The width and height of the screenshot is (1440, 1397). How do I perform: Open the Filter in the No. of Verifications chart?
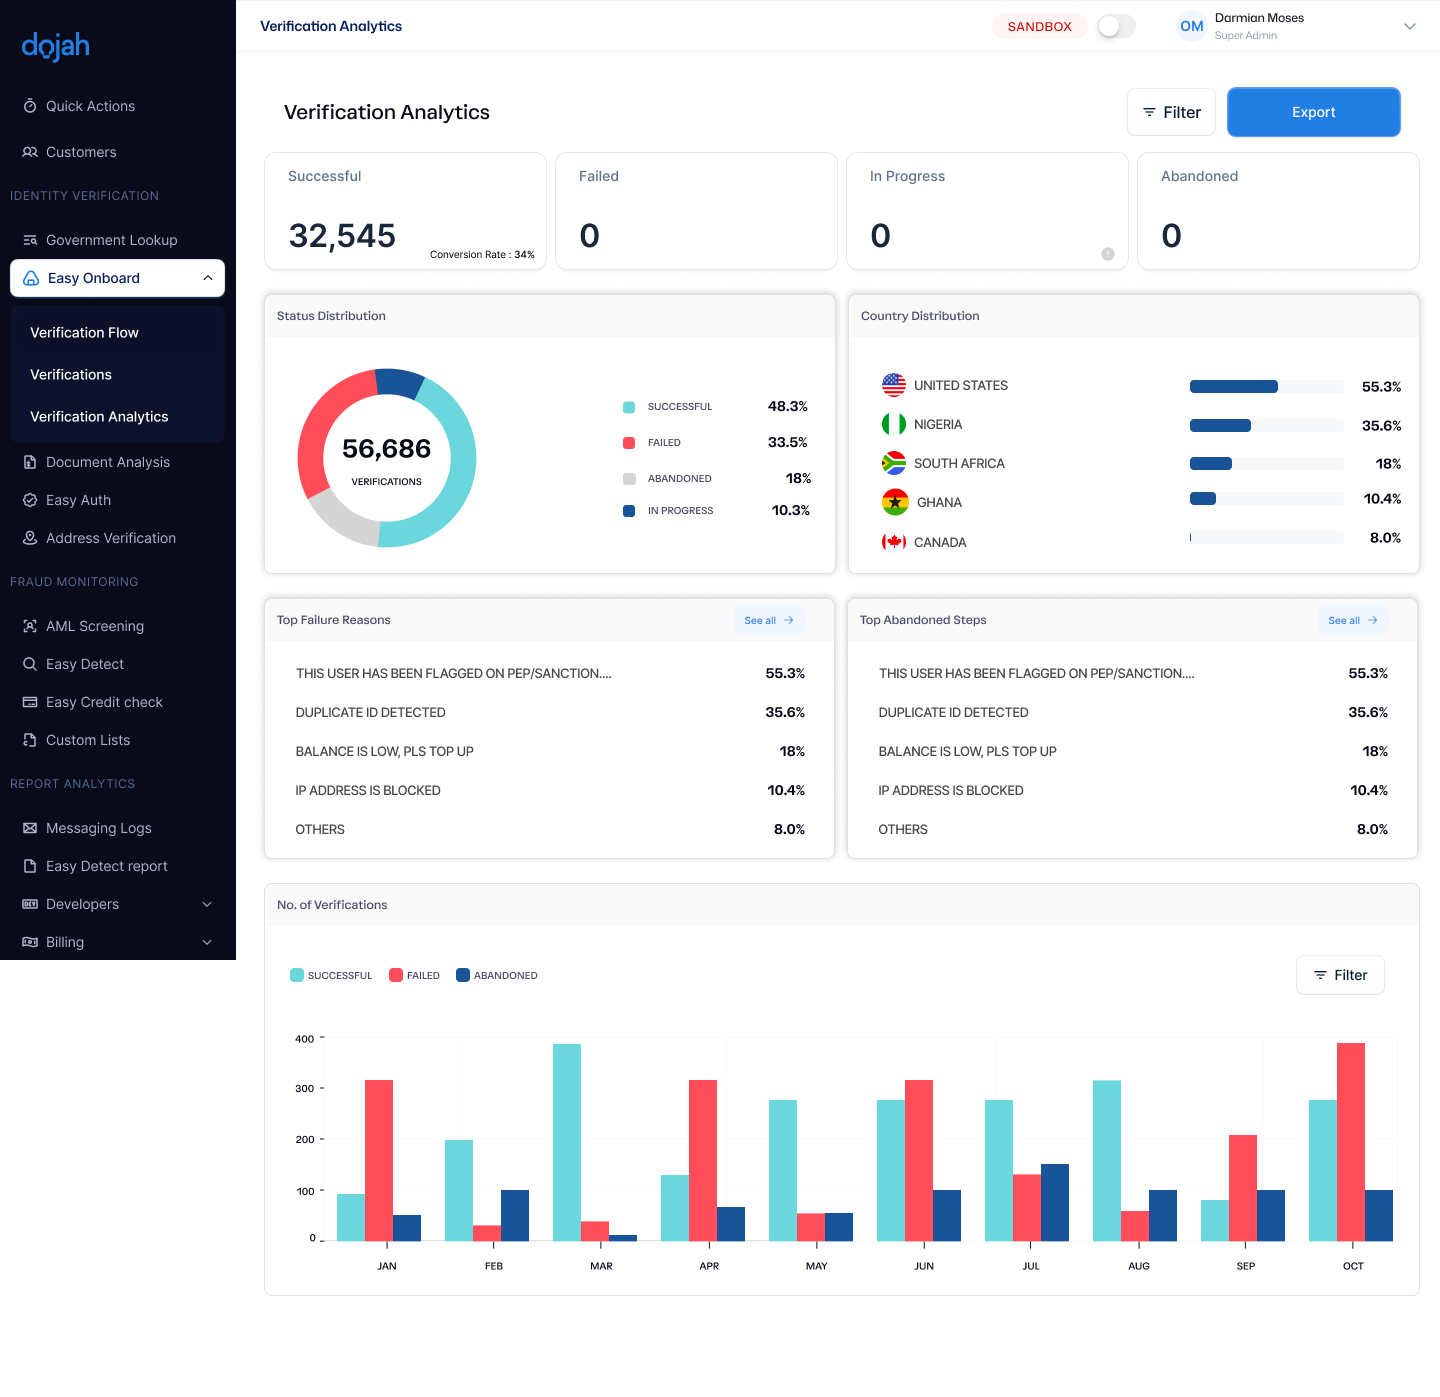tap(1340, 975)
